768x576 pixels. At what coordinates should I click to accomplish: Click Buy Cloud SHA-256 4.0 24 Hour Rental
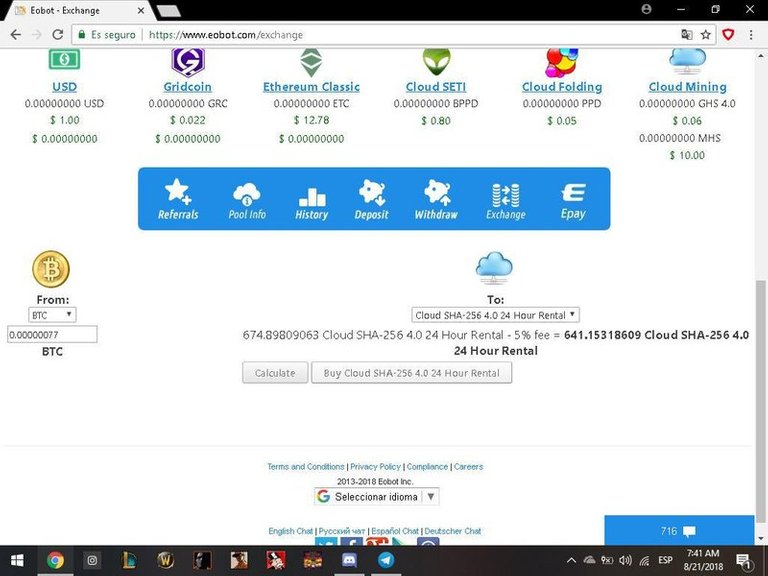pos(411,373)
